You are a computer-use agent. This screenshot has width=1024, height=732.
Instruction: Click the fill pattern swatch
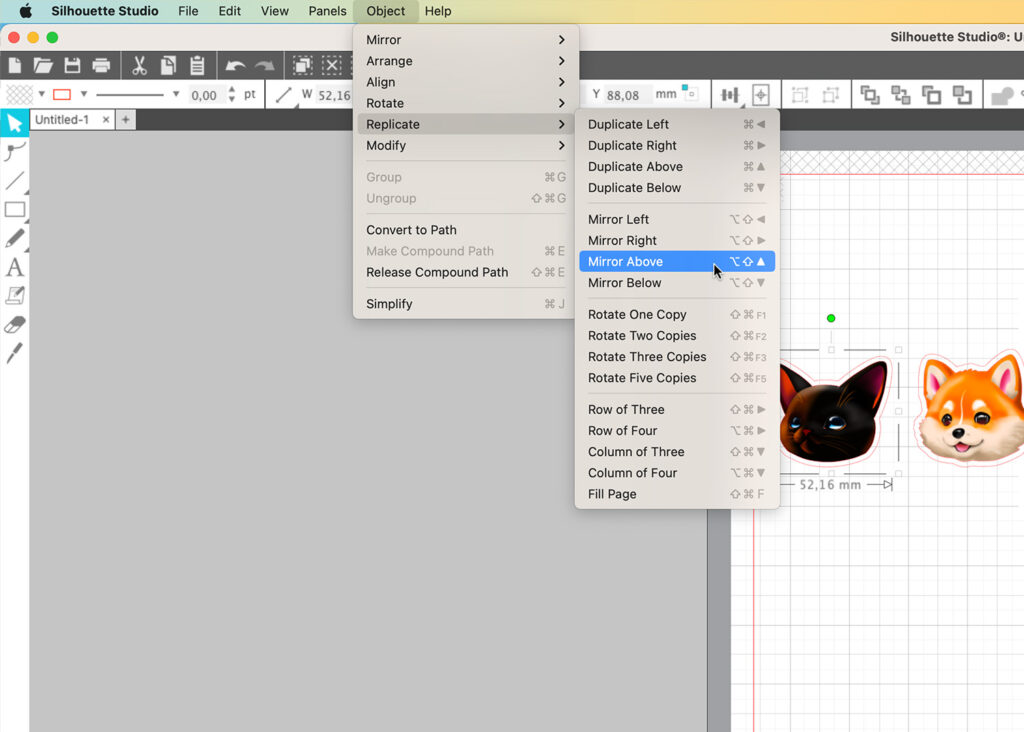tap(19, 95)
